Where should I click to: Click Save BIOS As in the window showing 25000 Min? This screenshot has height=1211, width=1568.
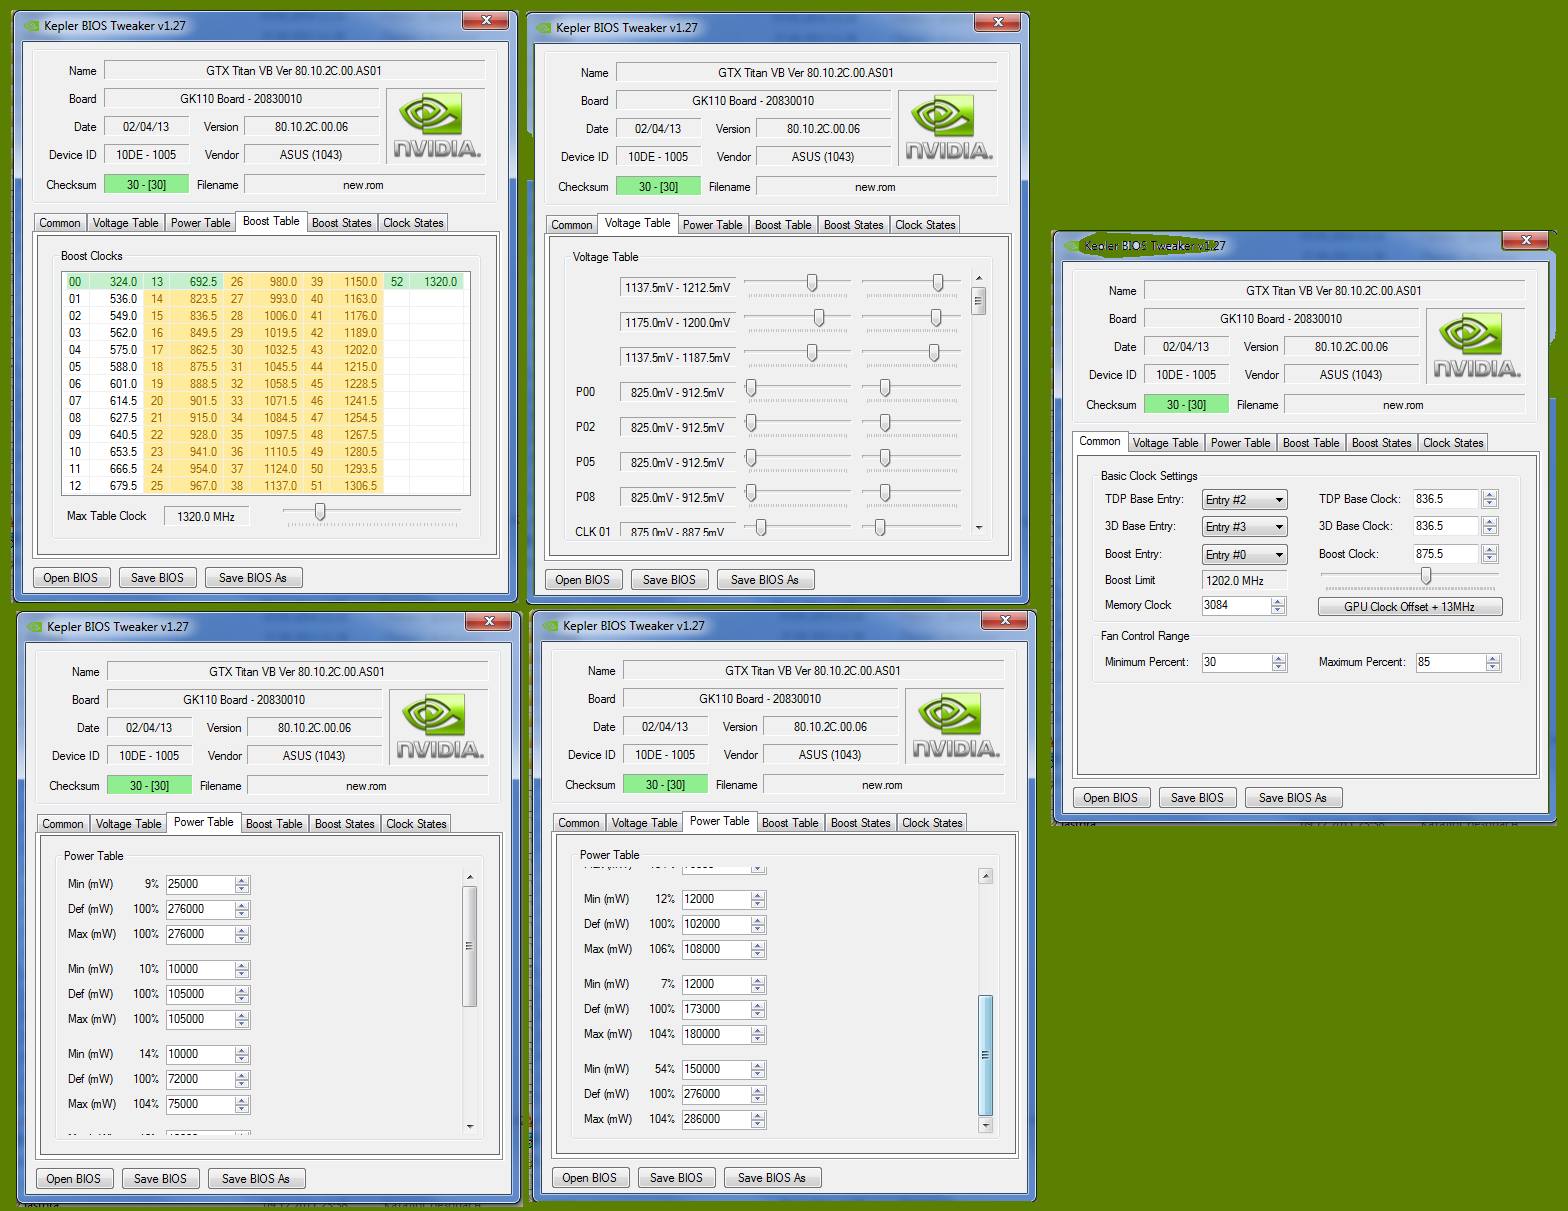coord(256,1179)
